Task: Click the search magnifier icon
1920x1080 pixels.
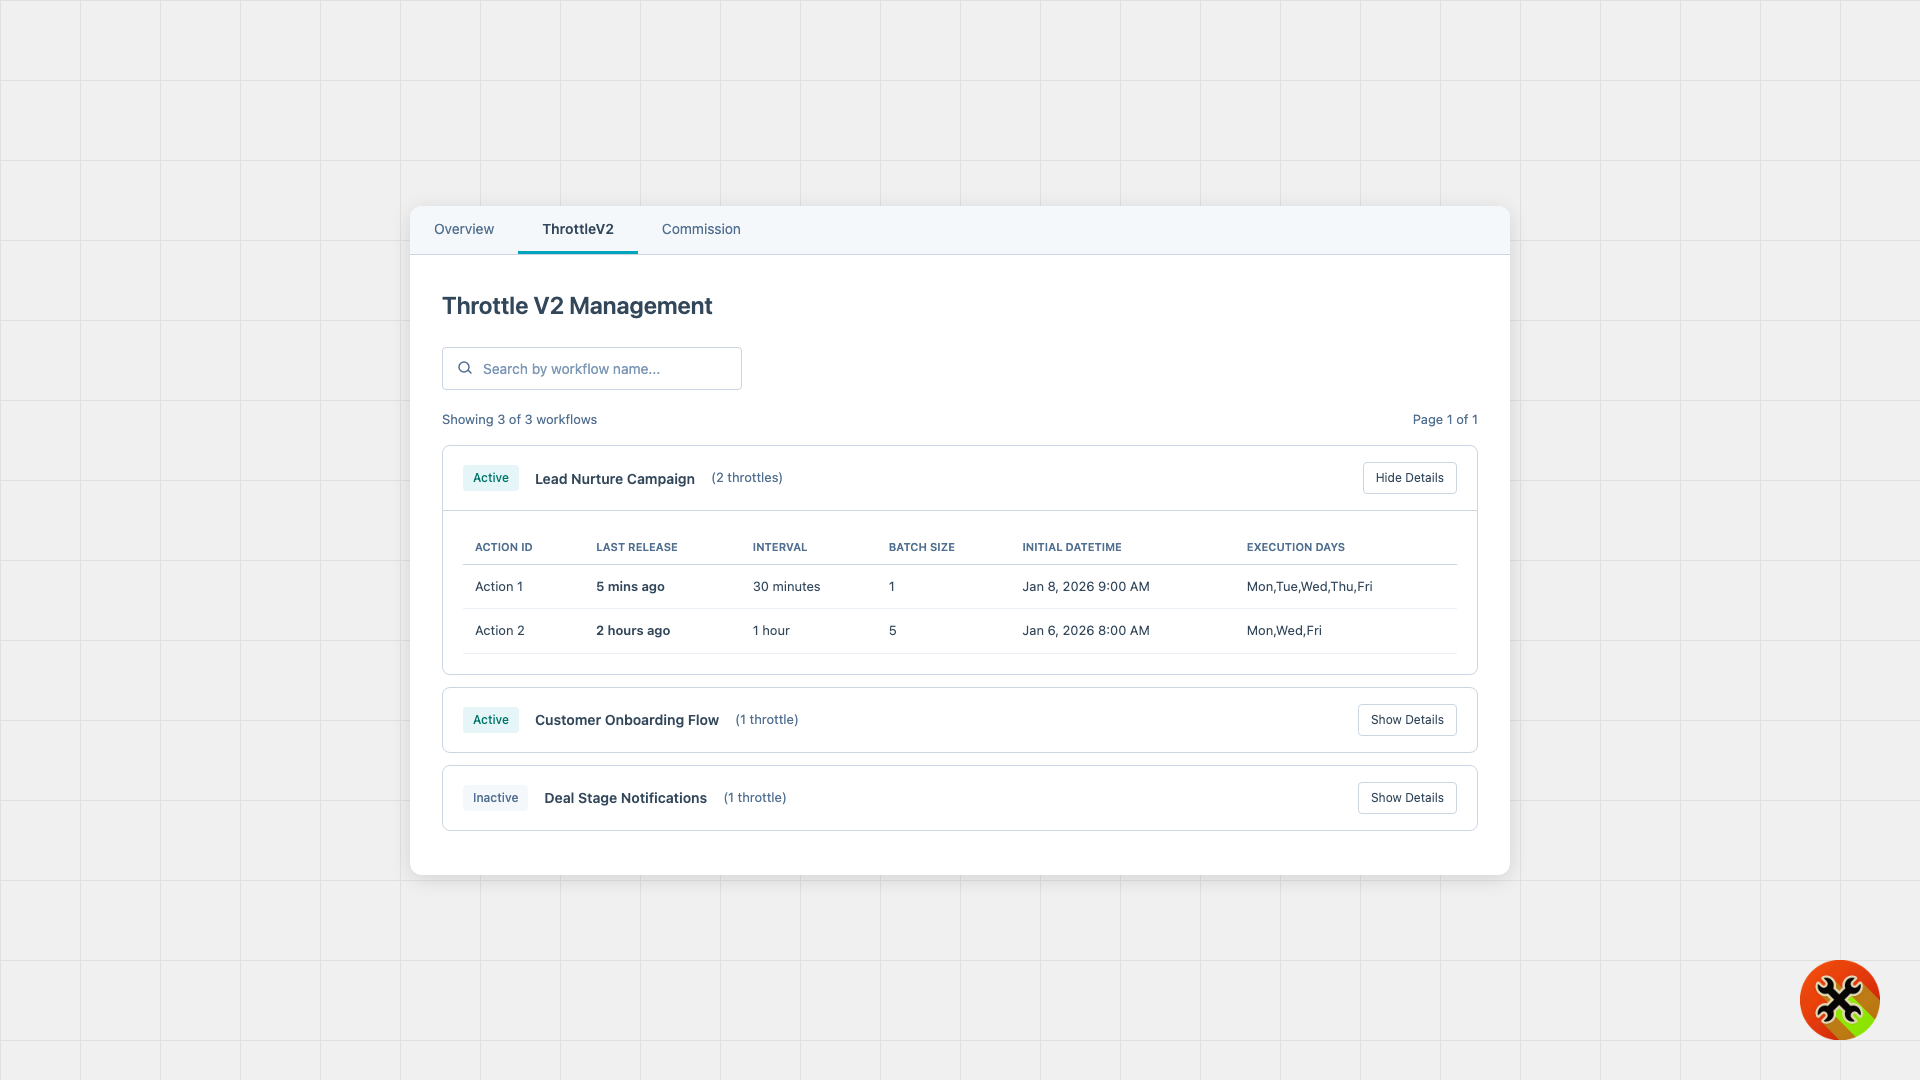Action: click(465, 368)
